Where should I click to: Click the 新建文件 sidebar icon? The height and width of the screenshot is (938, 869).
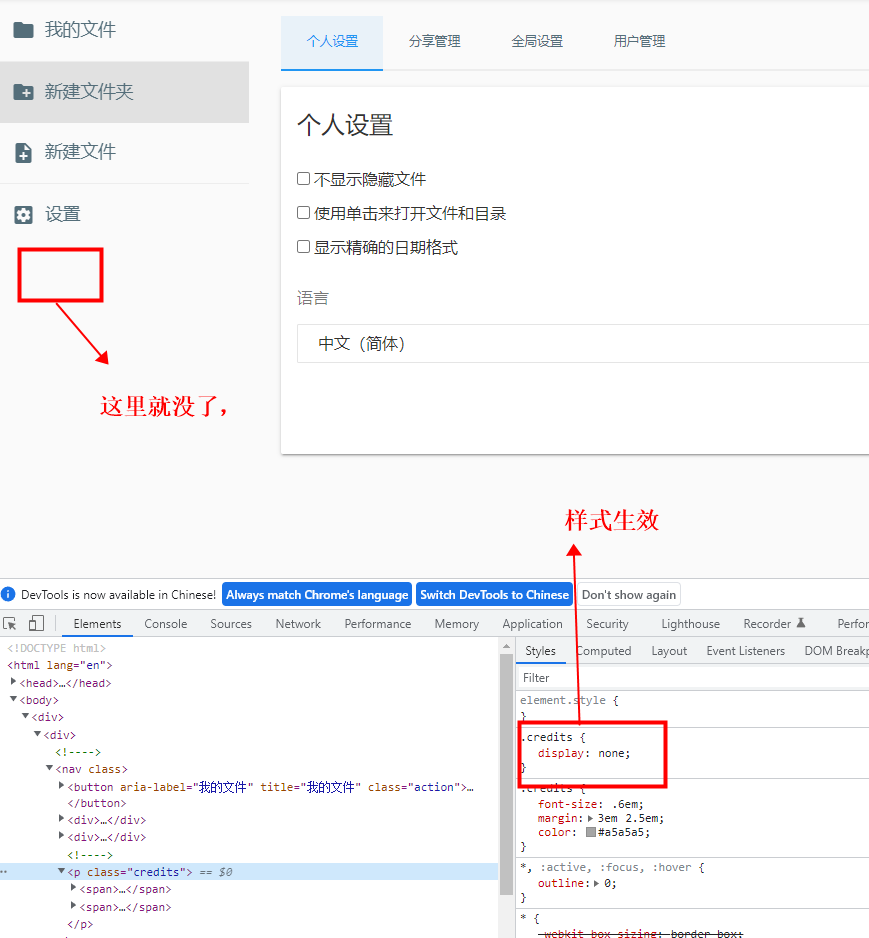click(25, 152)
